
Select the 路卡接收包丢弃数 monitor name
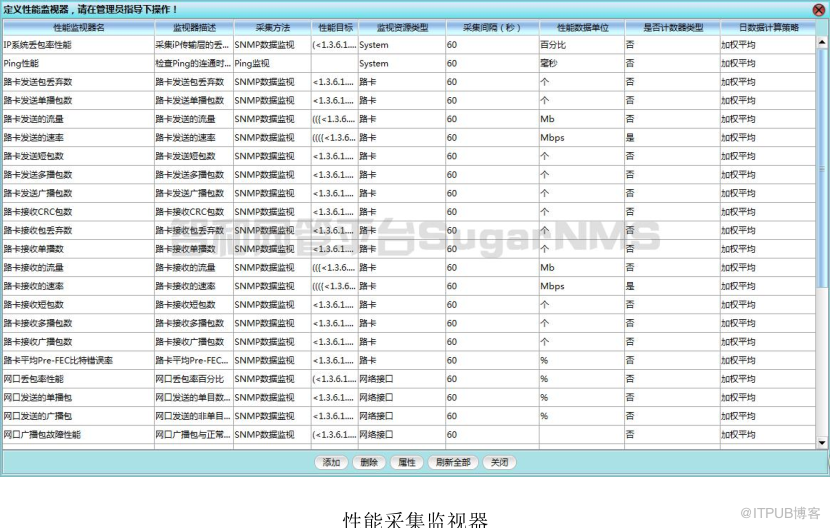[x=38, y=230]
